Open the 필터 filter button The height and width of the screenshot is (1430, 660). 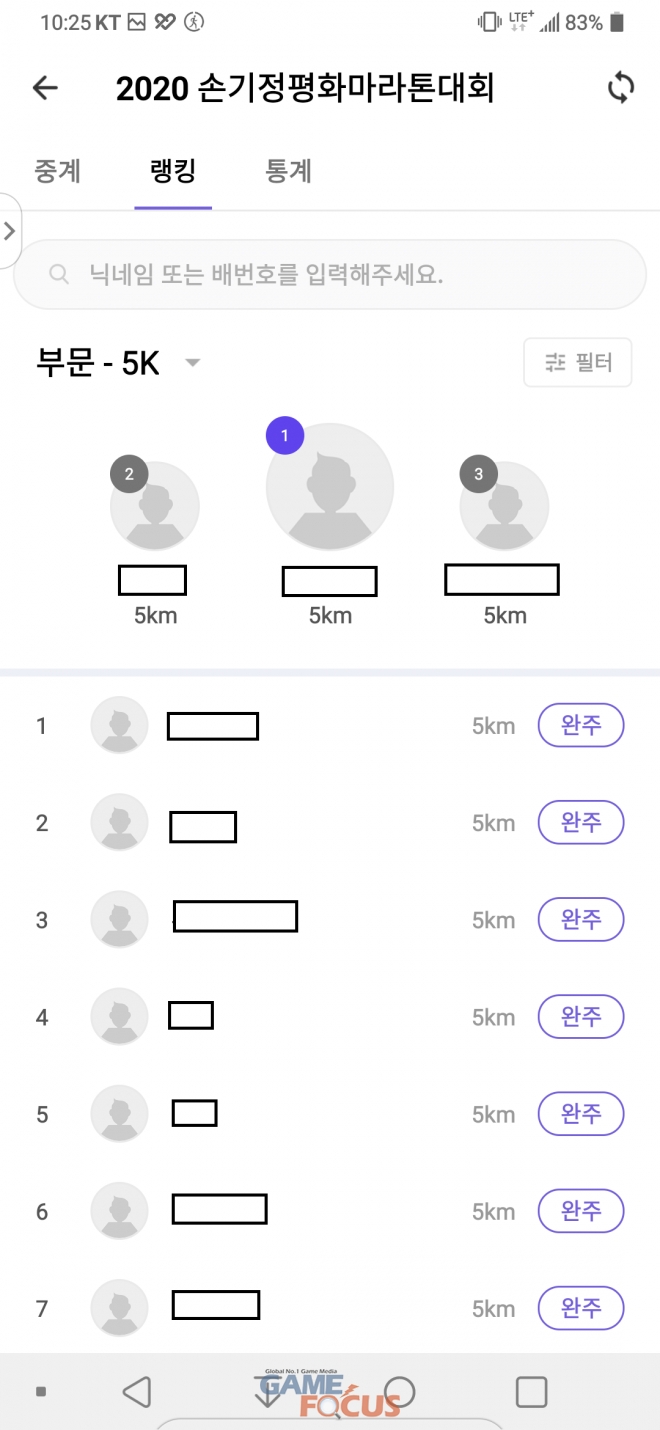tap(578, 362)
